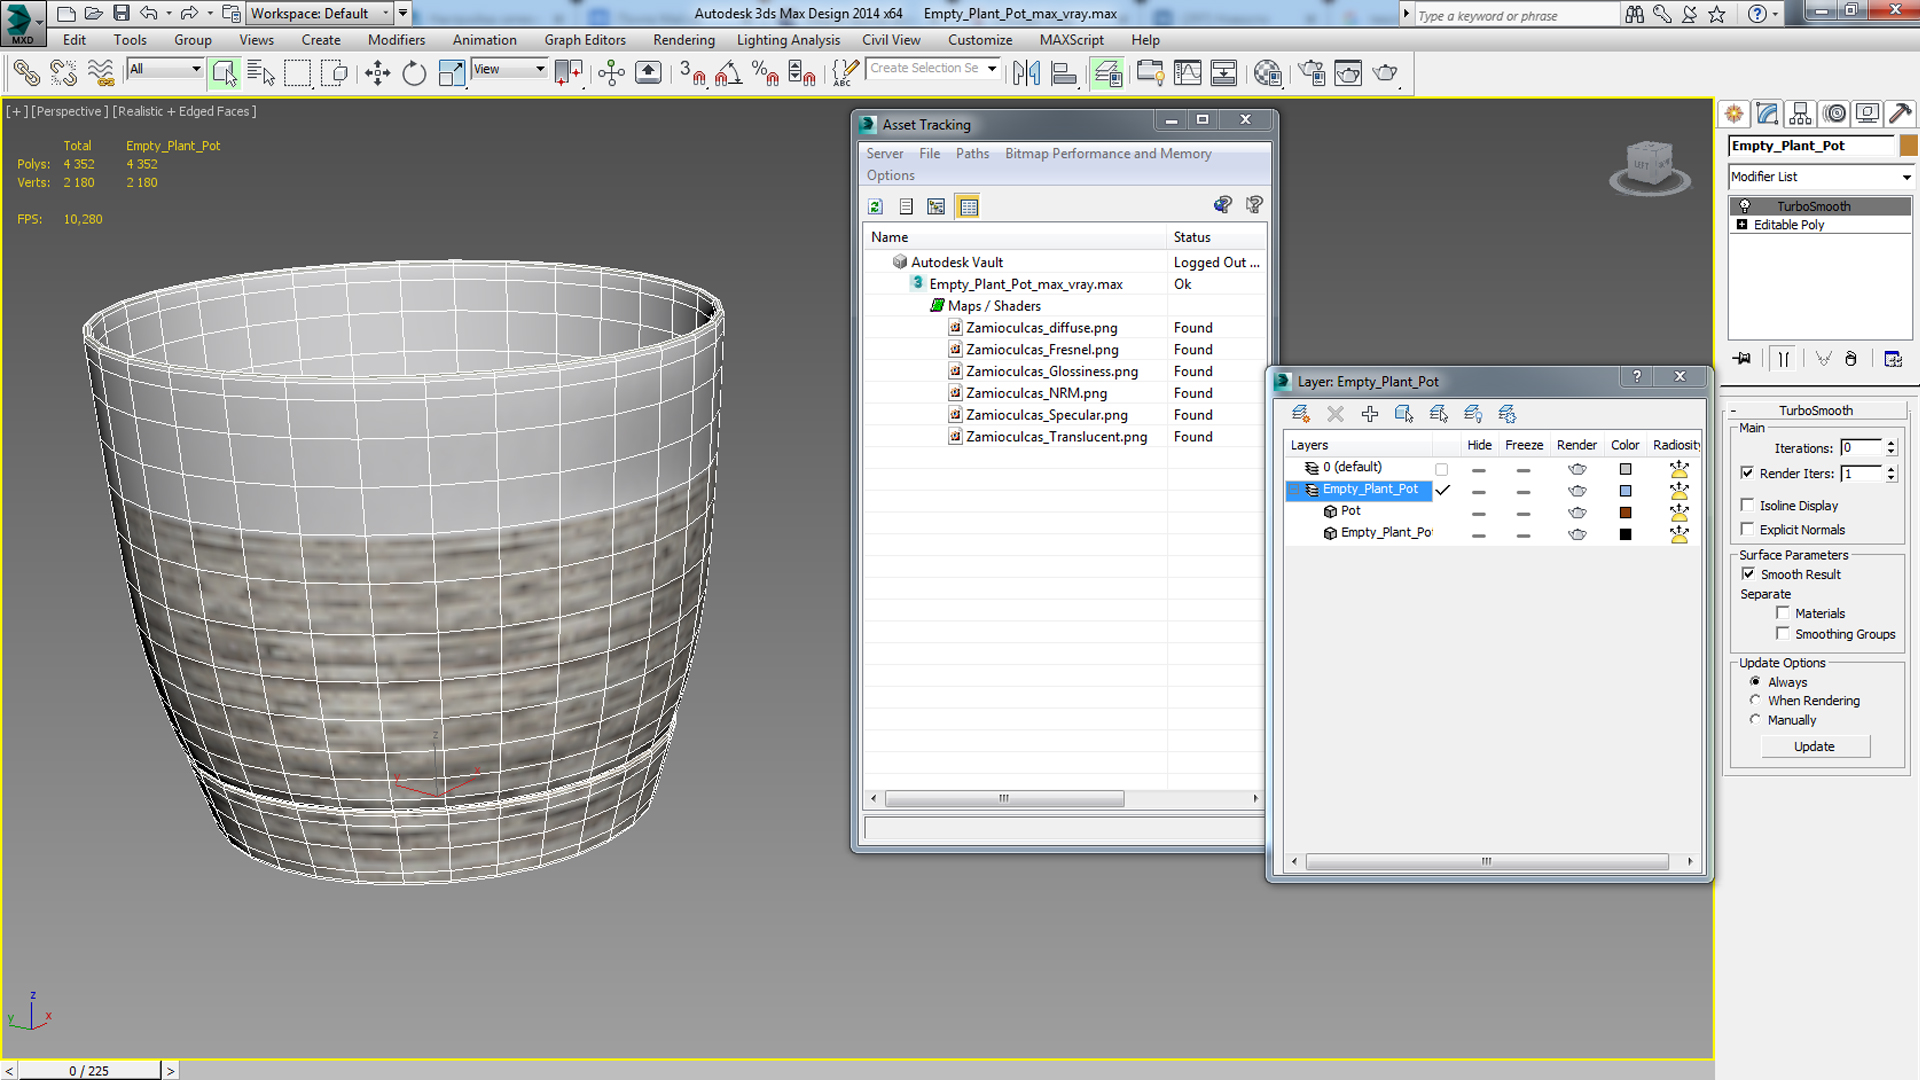
Task: Open Select by Name dialog
Action: [261, 73]
